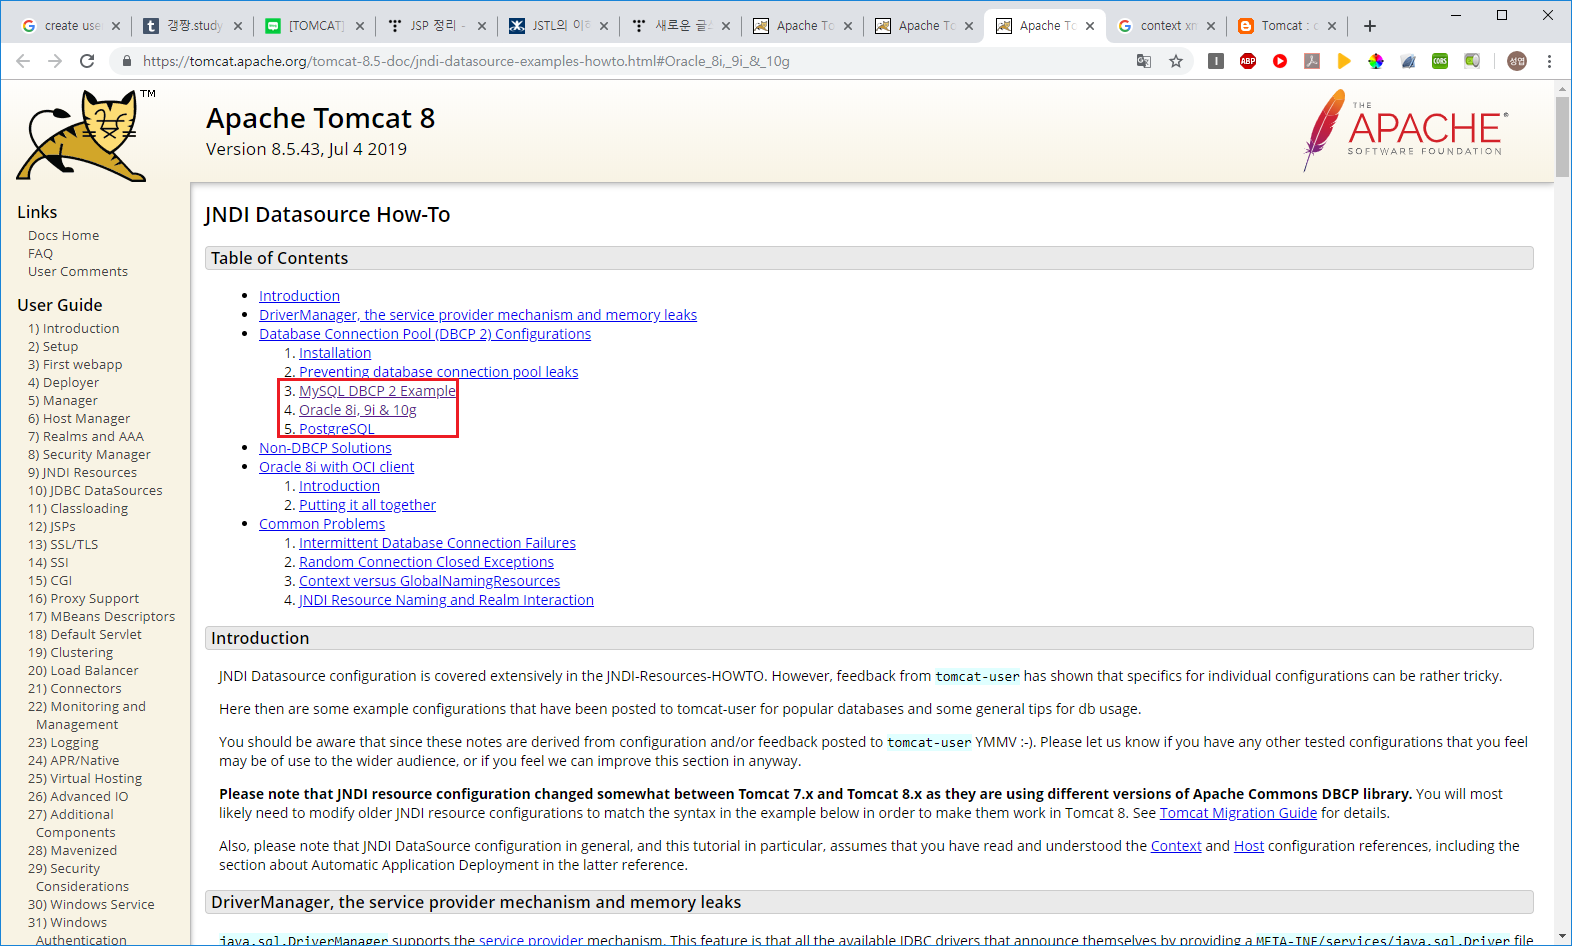Open 'Context versus GlobalNamingResources' link

coord(430,581)
